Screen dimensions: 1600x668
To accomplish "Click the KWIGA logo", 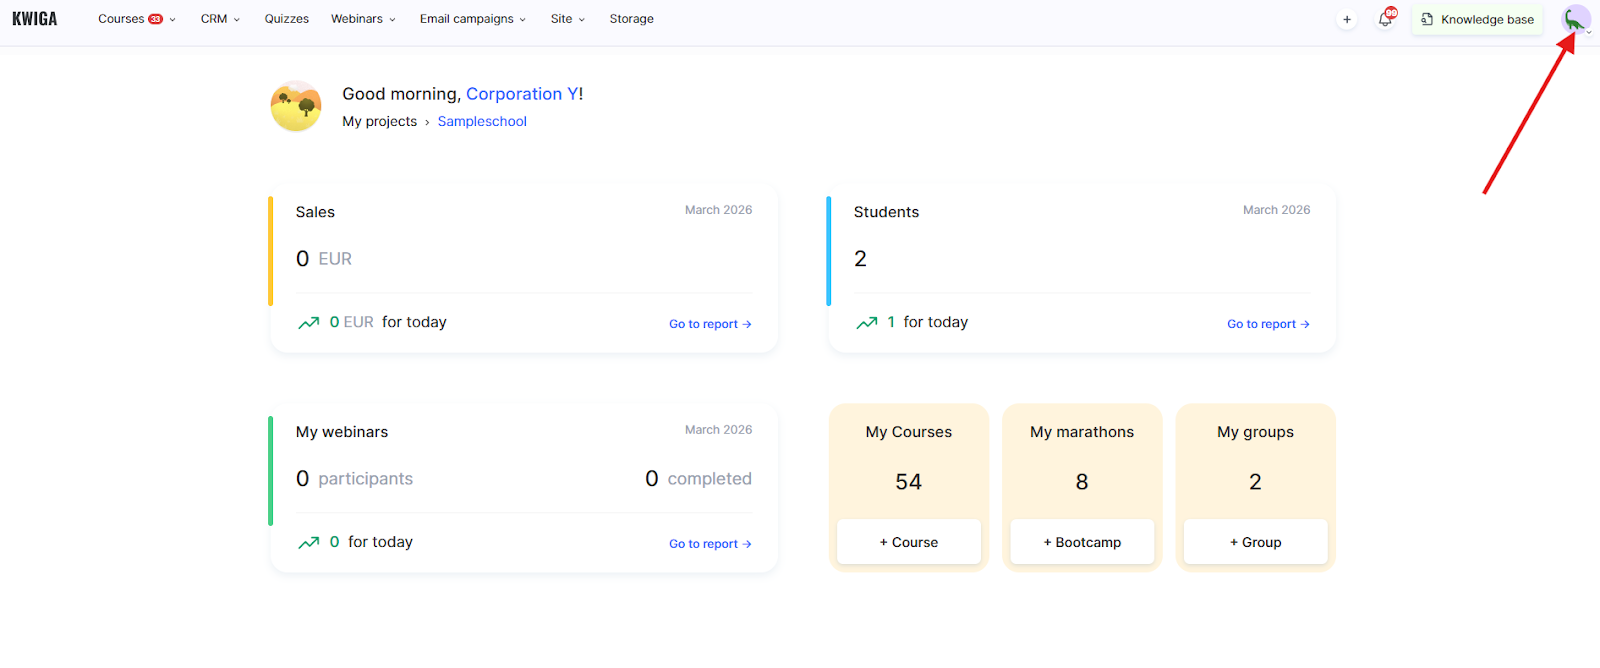I will [x=35, y=19].
